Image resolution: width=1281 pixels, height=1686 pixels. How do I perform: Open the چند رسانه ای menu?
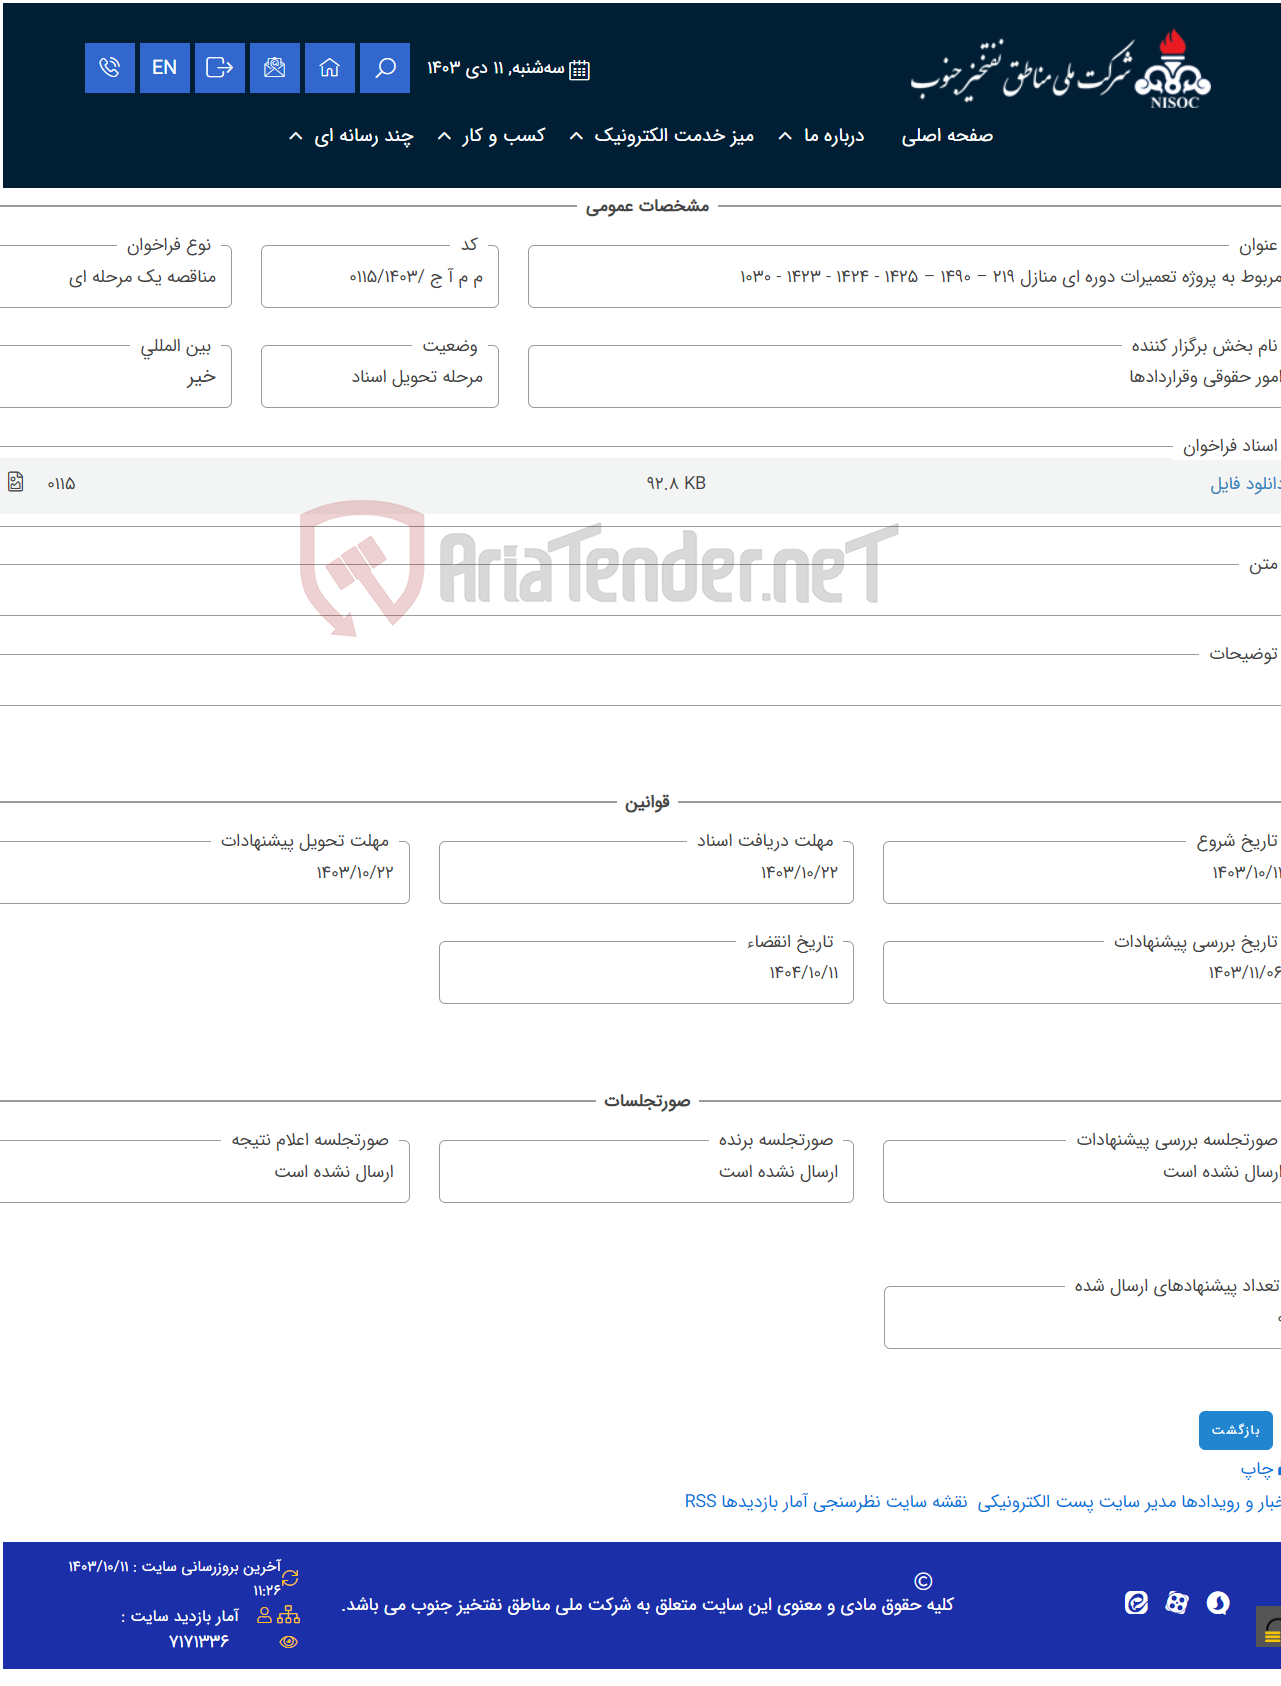[364, 136]
